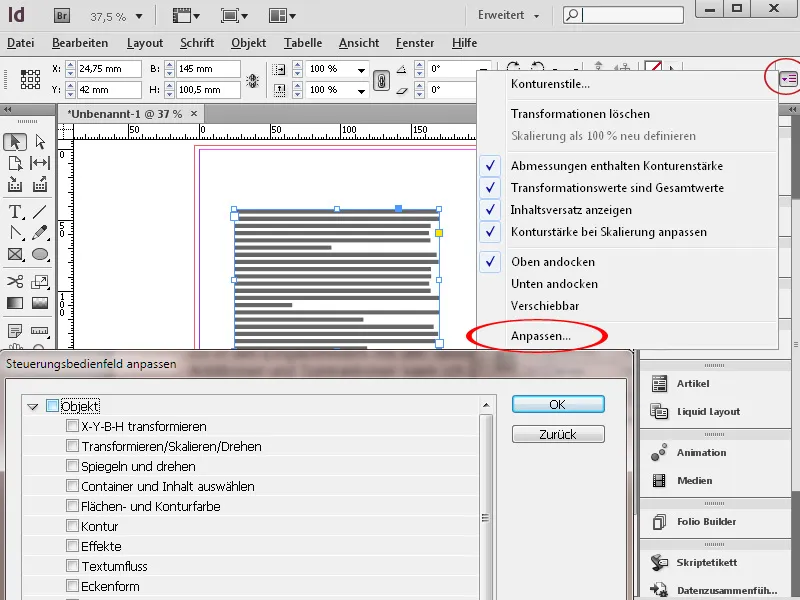This screenshot has height=600, width=800.
Task: Open the Datei menu
Action: [20, 43]
